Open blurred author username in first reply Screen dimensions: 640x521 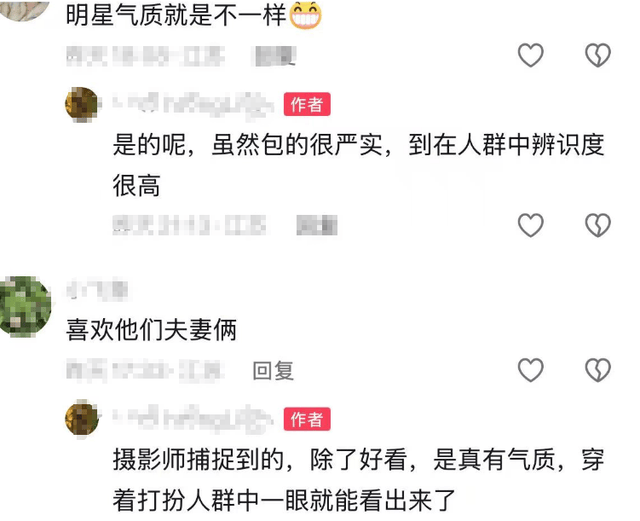click(x=193, y=105)
